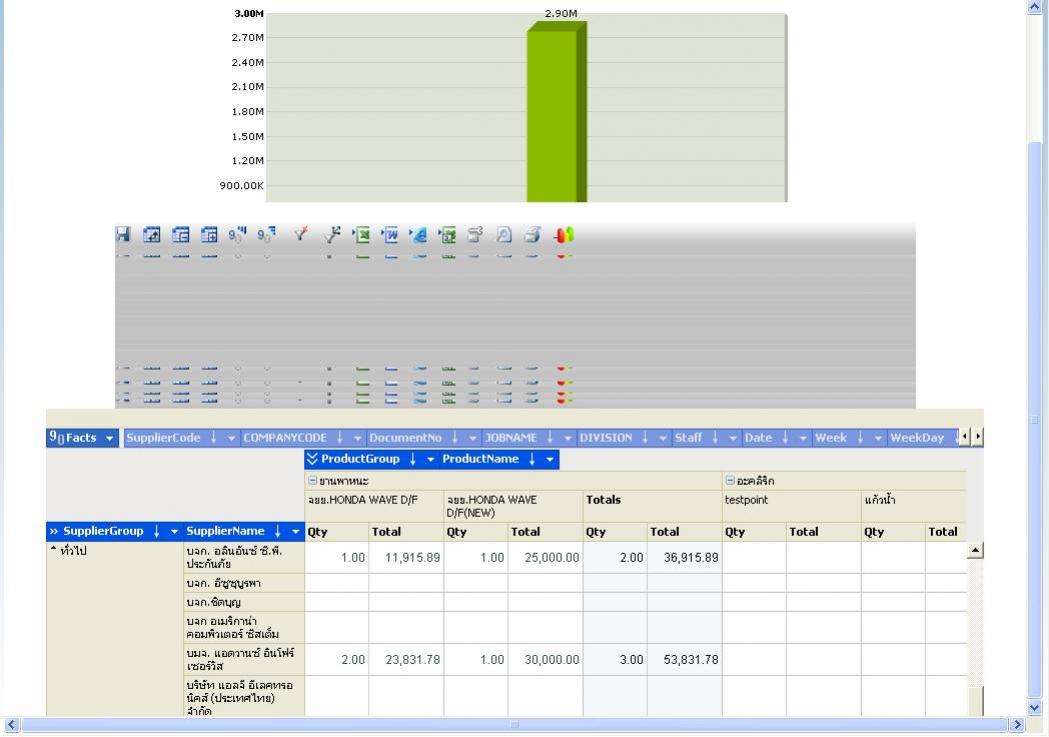The height and width of the screenshot is (737, 1049).
Task: Click the filter icon with red X
Action: tap(300, 234)
